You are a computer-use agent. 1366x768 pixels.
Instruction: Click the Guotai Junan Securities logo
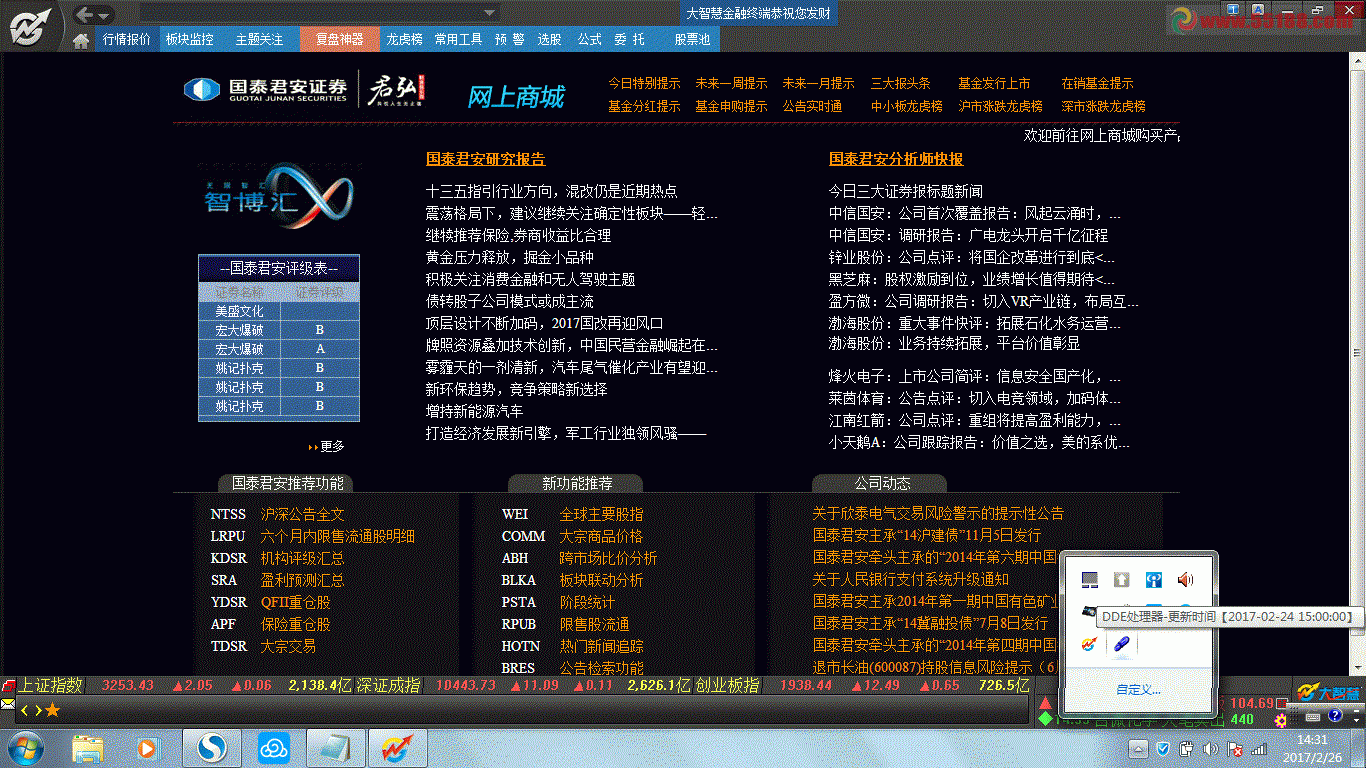point(266,89)
